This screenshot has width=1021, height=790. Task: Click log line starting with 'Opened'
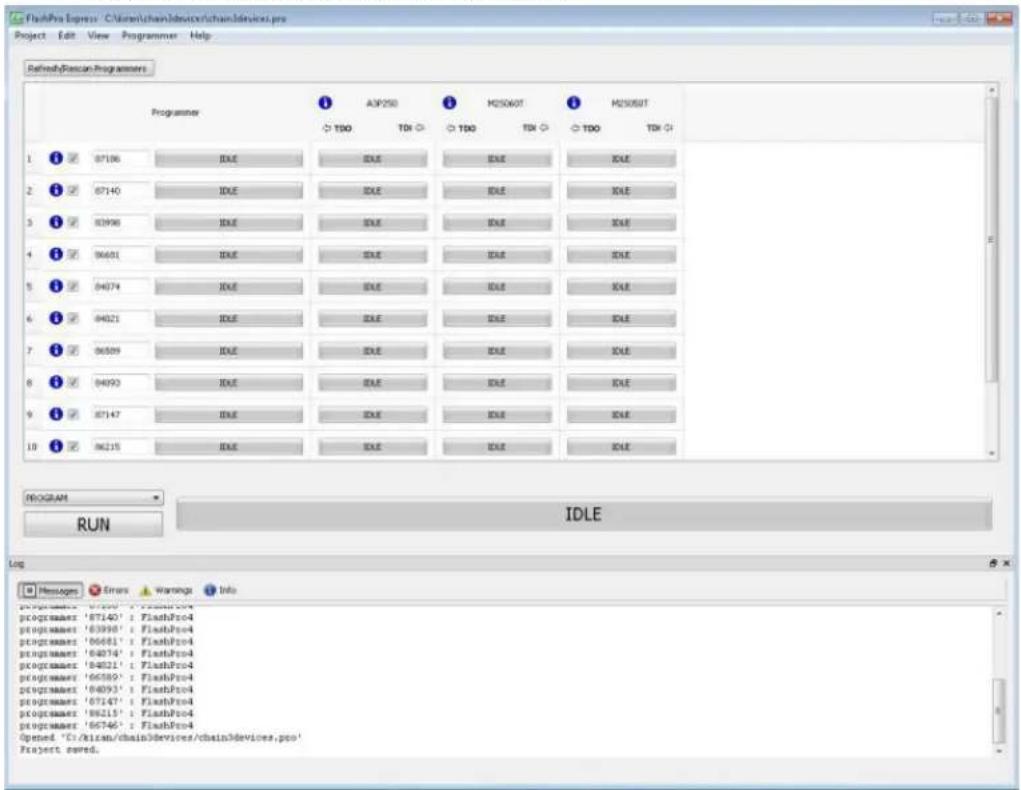pos(160,737)
